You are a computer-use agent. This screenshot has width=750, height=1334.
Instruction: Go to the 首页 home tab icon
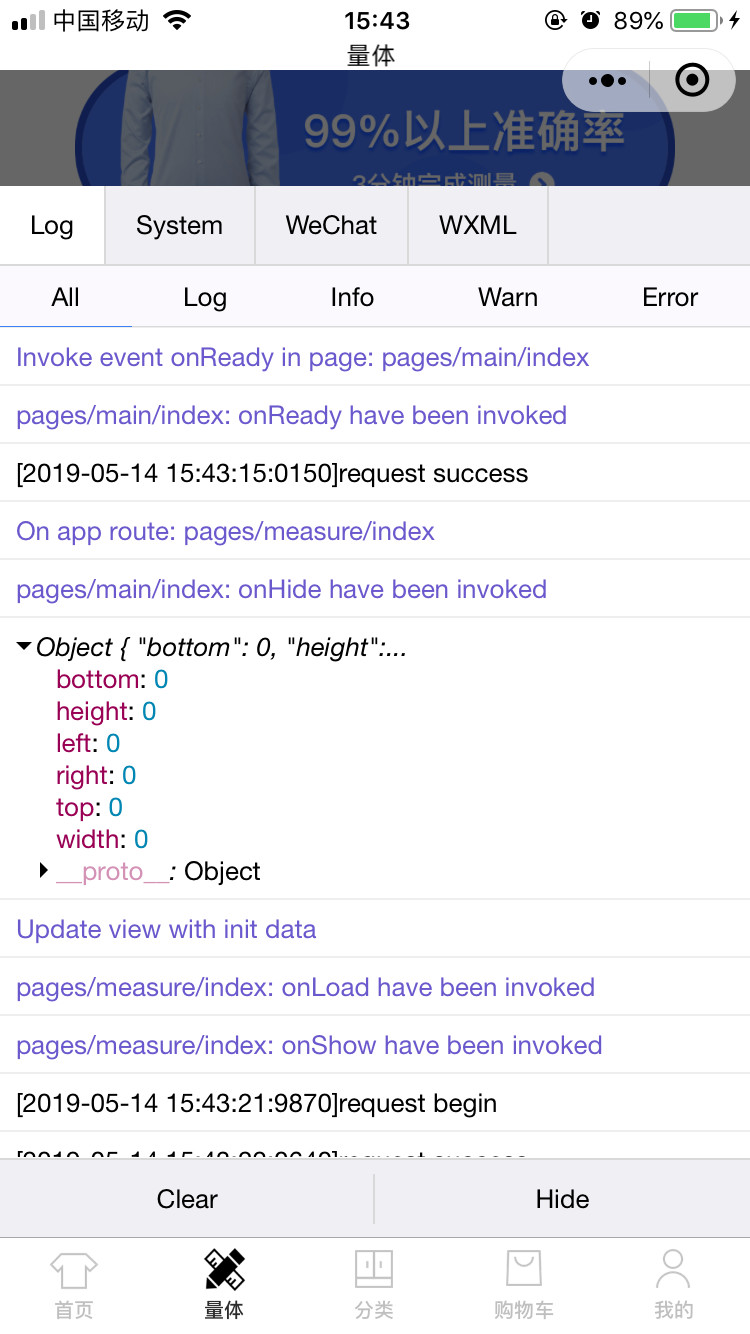coord(74,1270)
